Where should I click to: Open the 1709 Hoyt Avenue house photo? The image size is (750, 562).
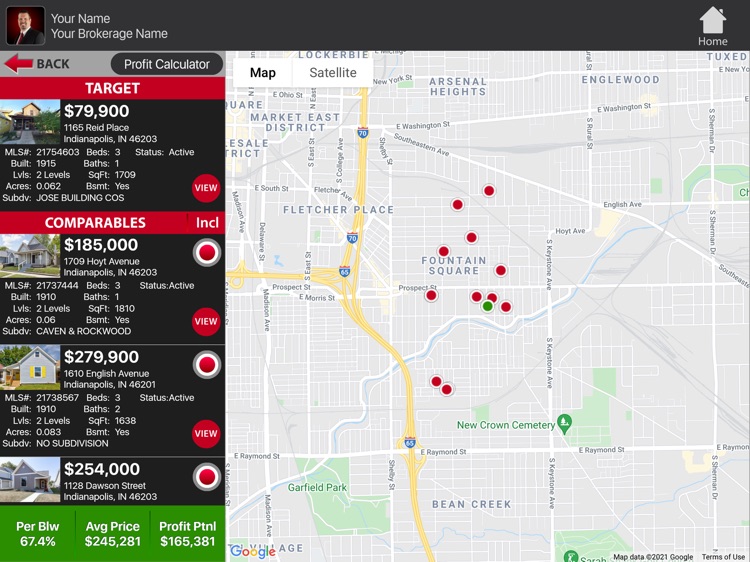(30, 256)
